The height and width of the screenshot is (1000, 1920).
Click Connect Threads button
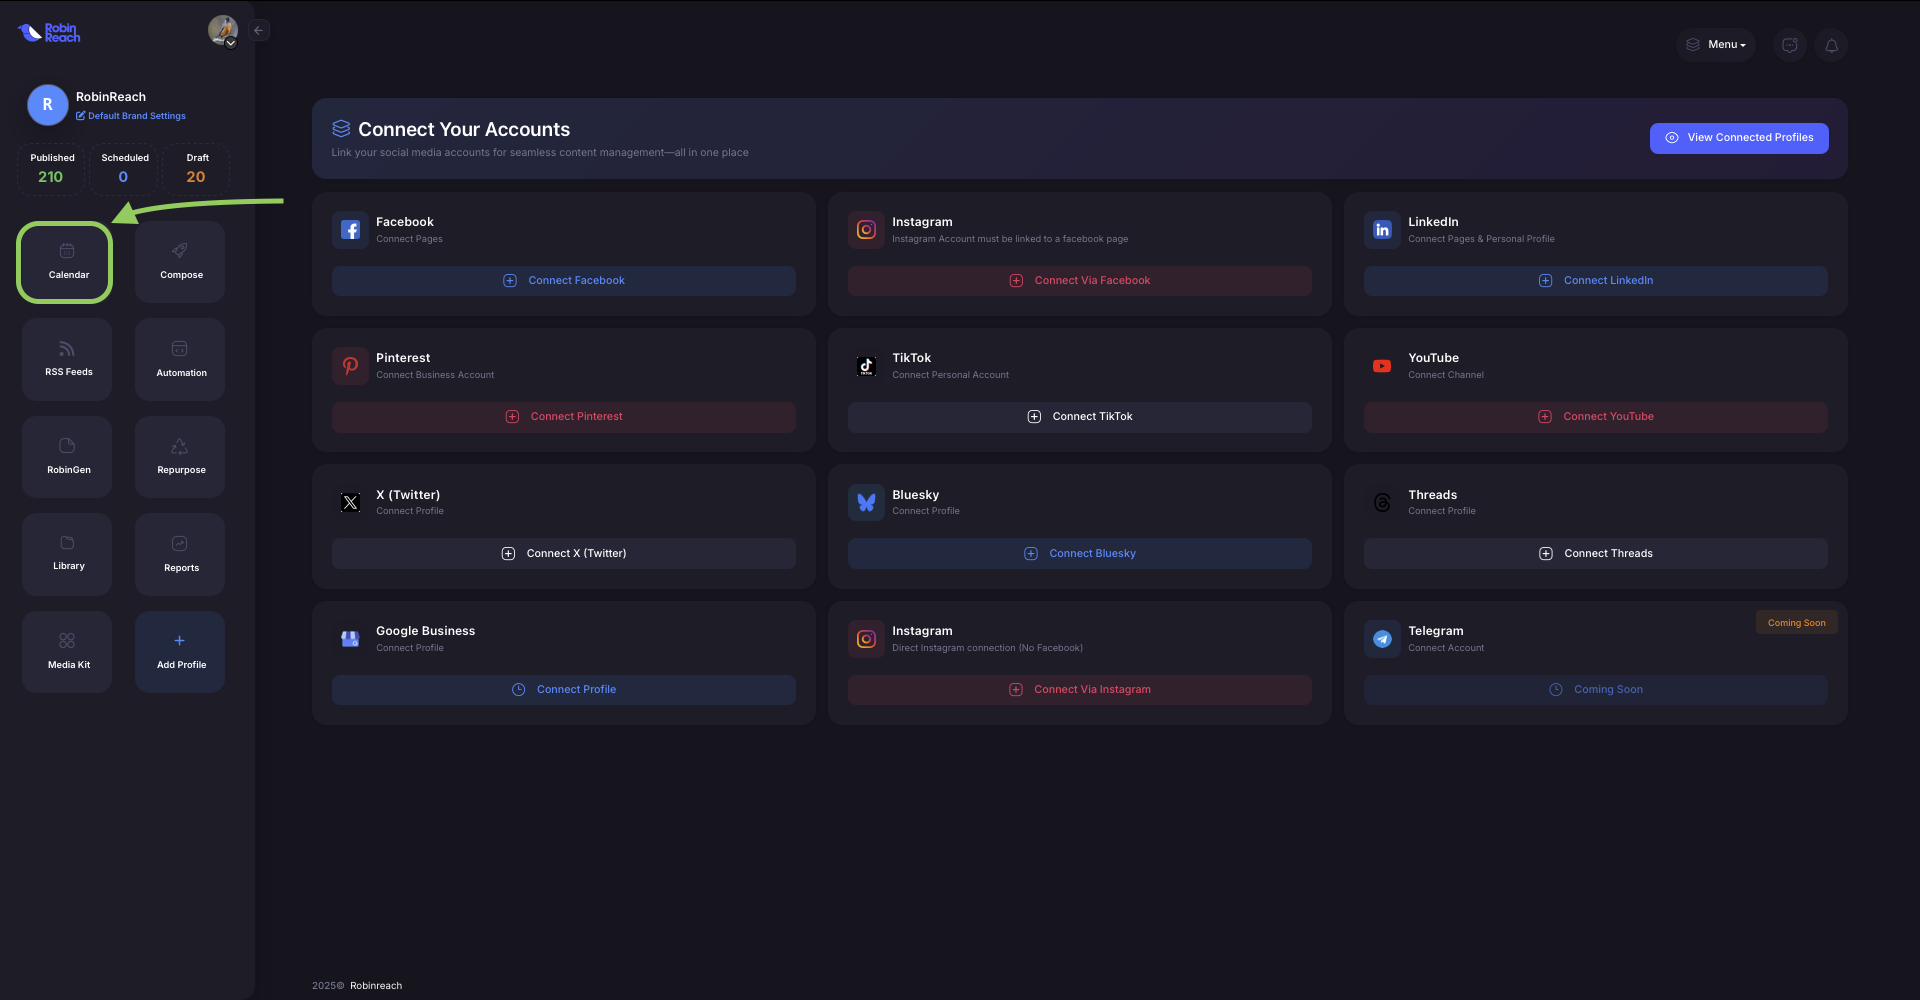[x=1596, y=554]
